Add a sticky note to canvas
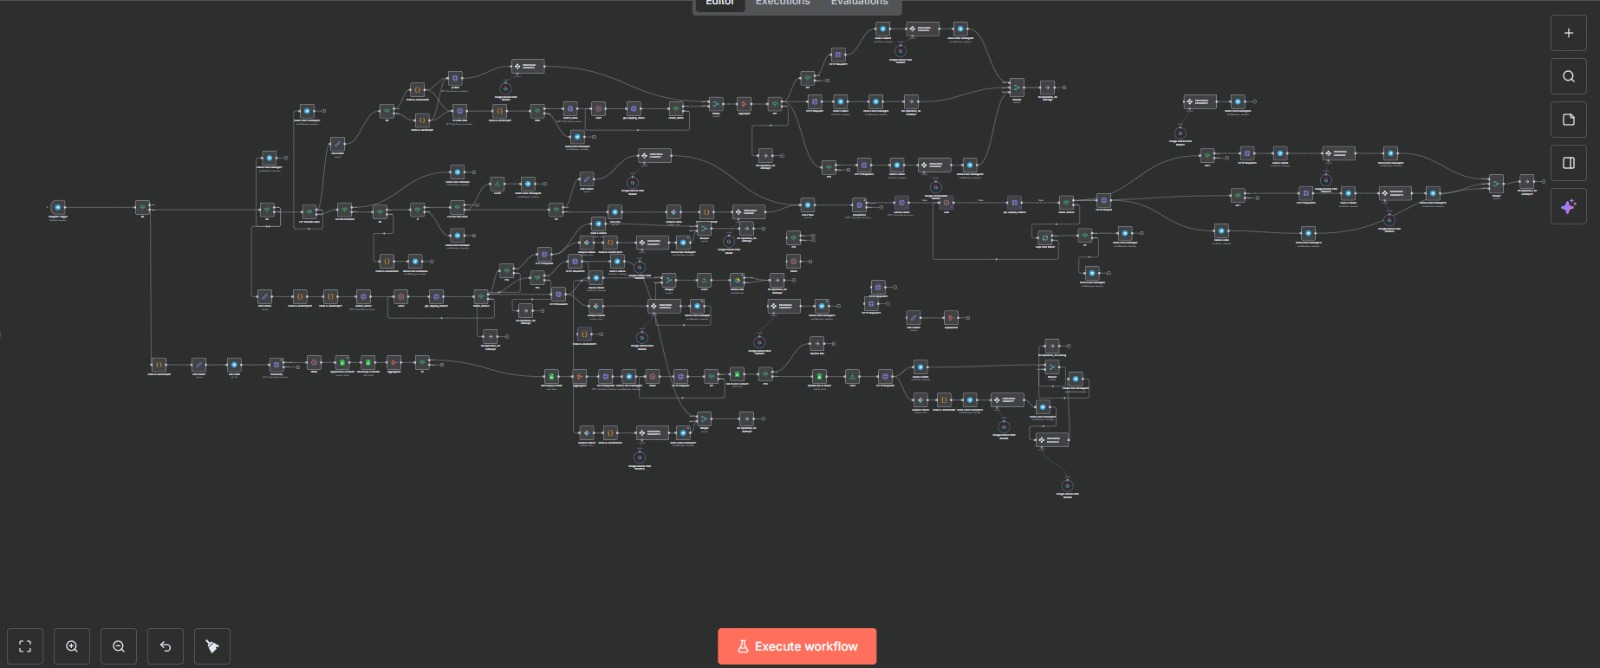 pyautogui.click(x=1568, y=120)
